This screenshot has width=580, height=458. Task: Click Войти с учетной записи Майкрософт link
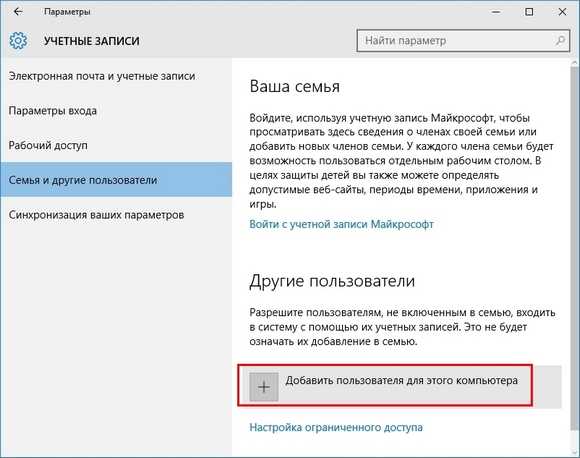[x=341, y=224]
